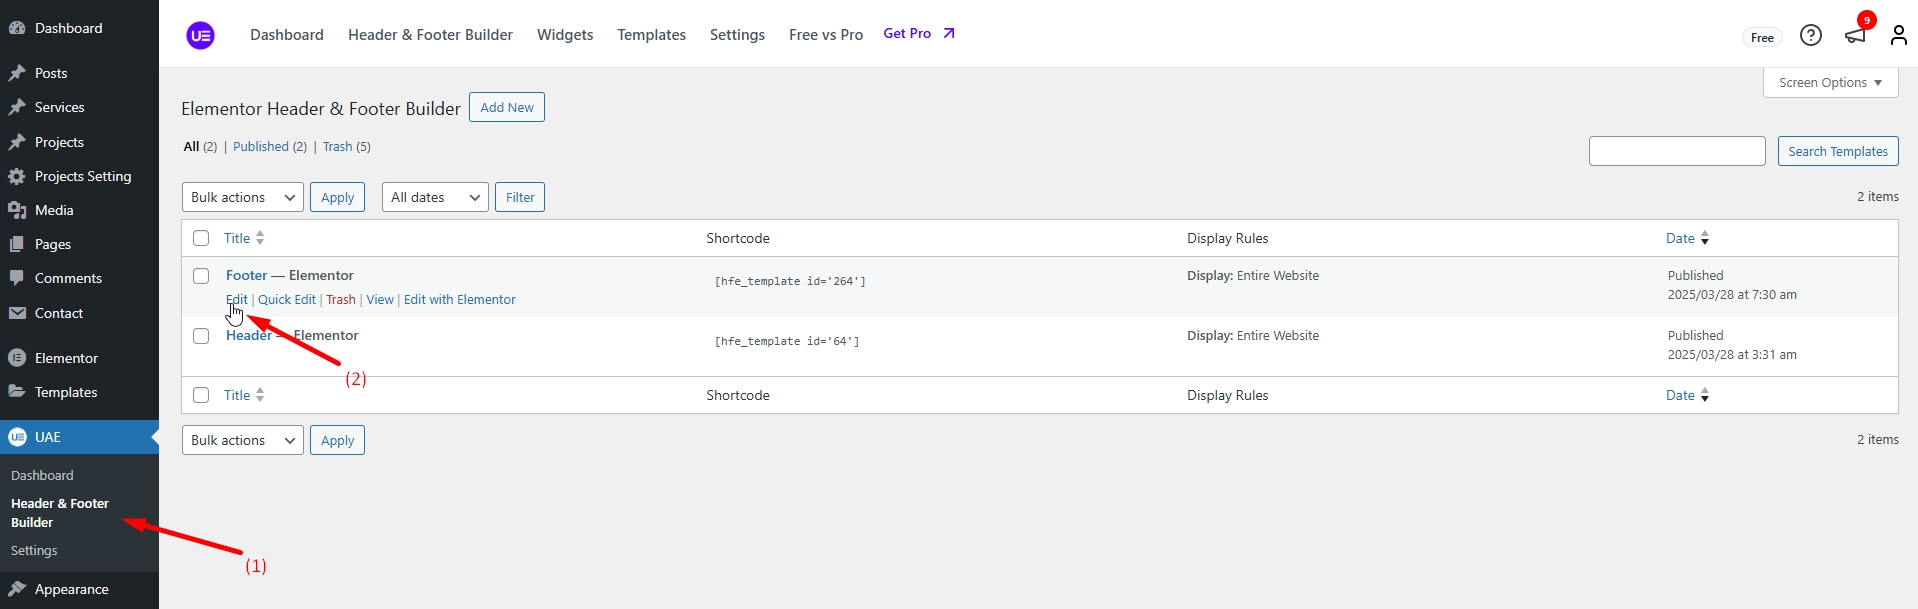Open the help question mark icon
Viewport: 1918px width, 609px height.
click(x=1810, y=36)
